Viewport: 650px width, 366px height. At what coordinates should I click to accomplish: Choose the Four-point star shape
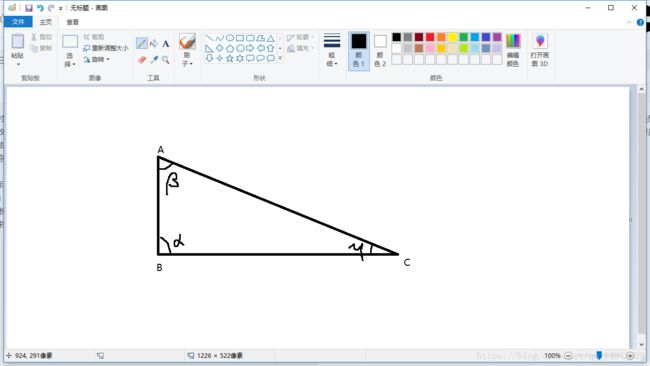220,58
